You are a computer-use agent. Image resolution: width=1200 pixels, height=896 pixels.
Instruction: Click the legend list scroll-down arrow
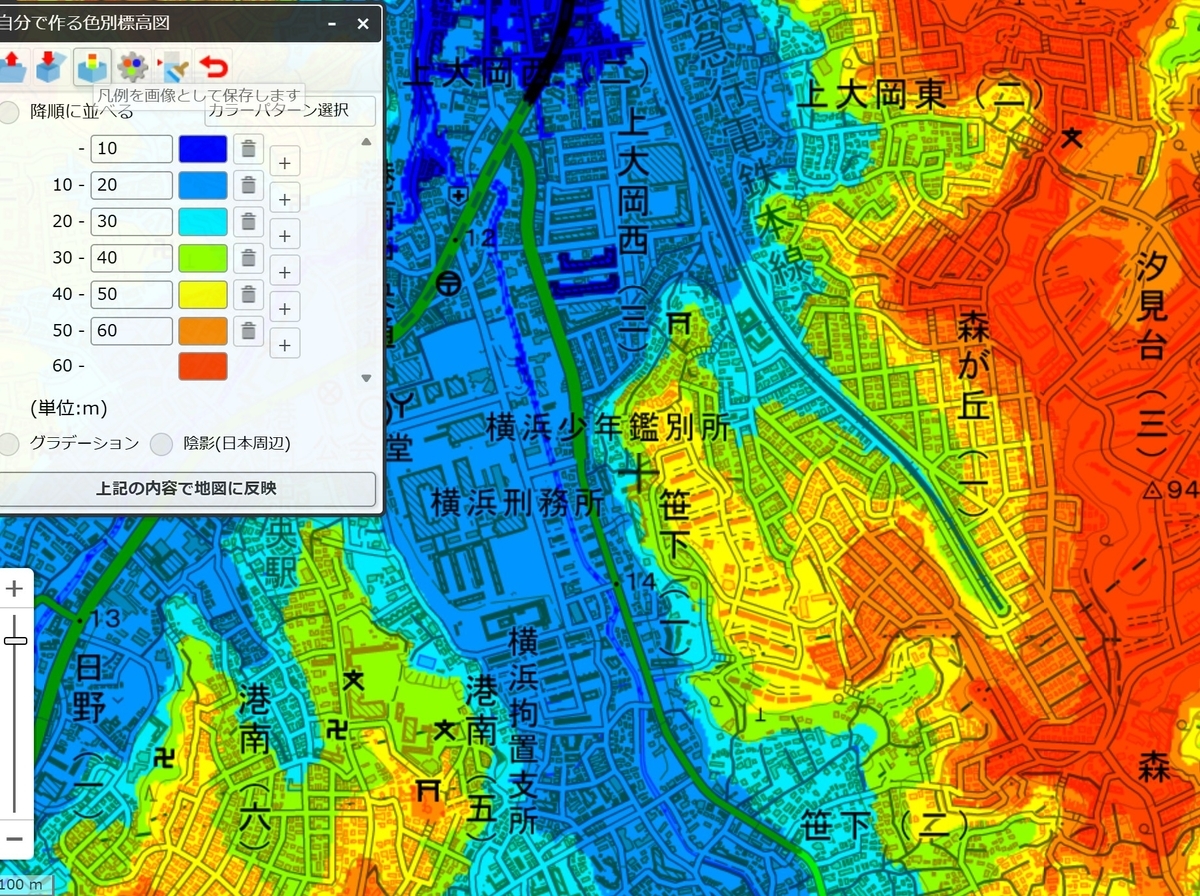[366, 378]
